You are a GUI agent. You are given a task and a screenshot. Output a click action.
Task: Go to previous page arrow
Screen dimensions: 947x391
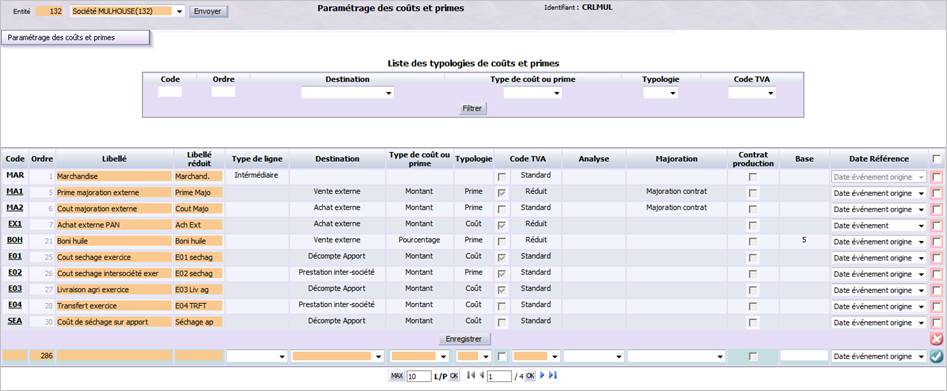click(481, 376)
